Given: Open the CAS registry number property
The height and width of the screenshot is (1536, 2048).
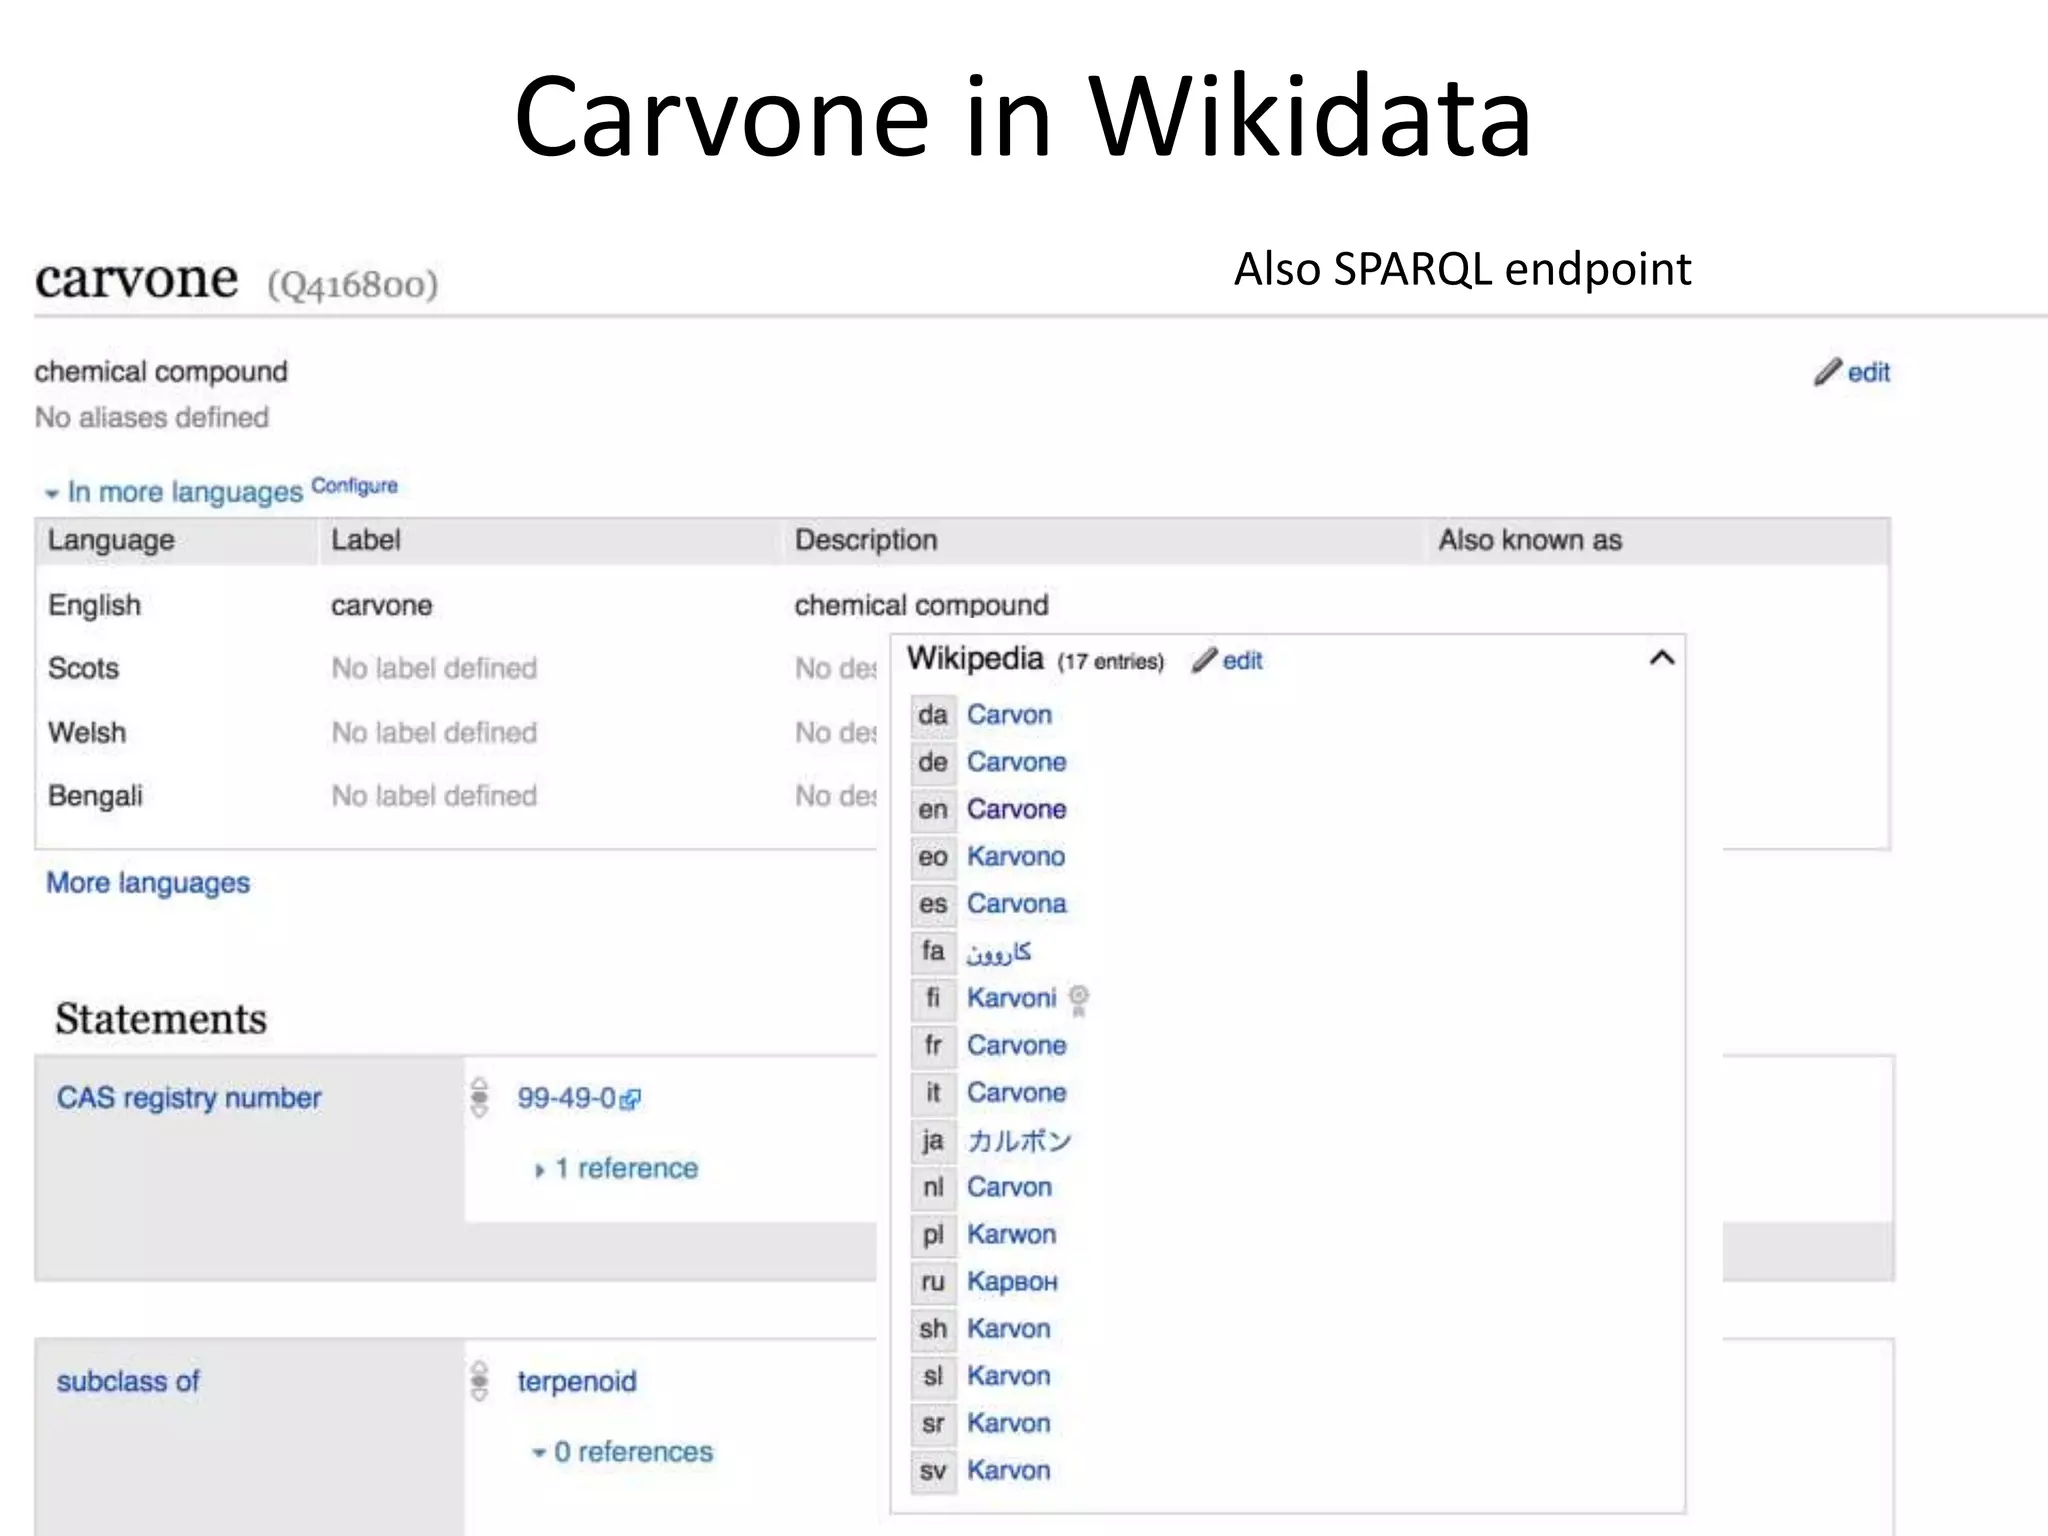Looking at the screenshot, I should [x=189, y=1098].
